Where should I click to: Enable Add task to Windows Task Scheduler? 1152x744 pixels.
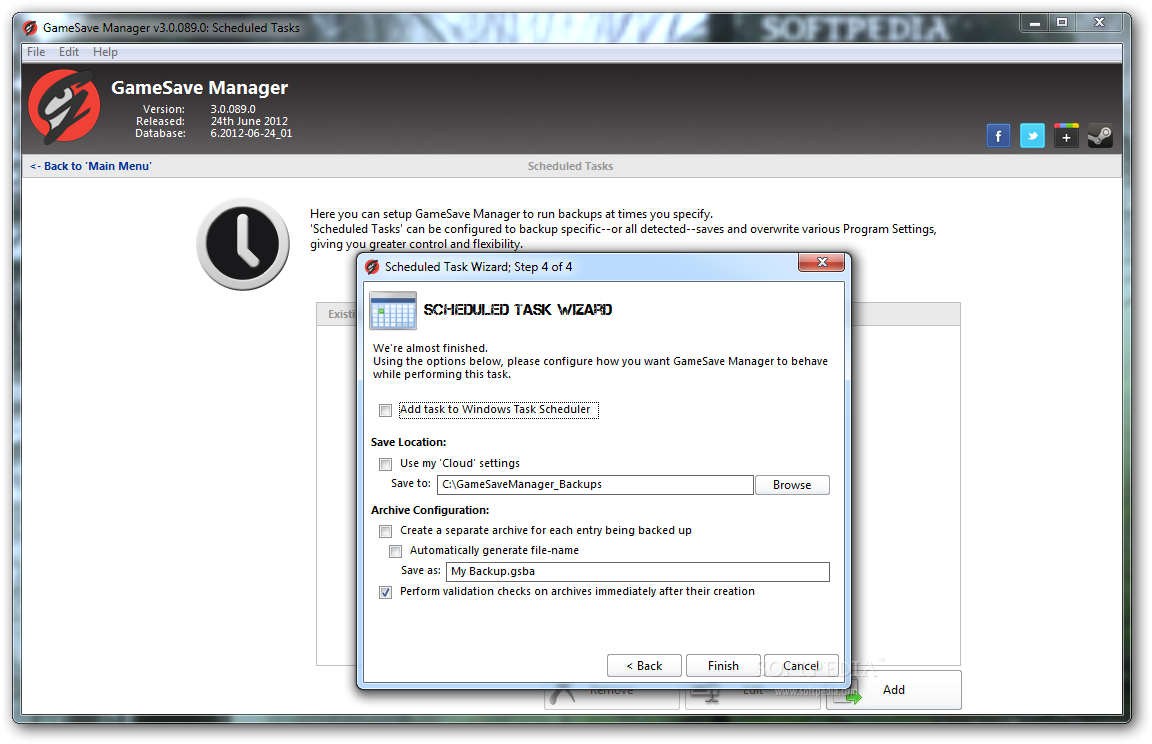pos(385,410)
